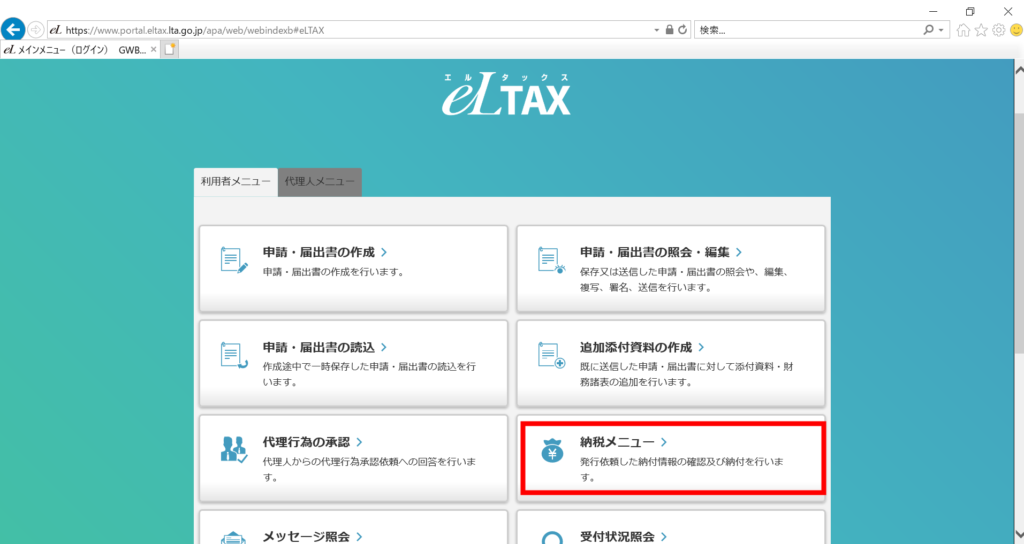Screen dimensions: 1024x544
Task: Click the 申請・届出書の作成 document icon
Action: tap(233, 259)
